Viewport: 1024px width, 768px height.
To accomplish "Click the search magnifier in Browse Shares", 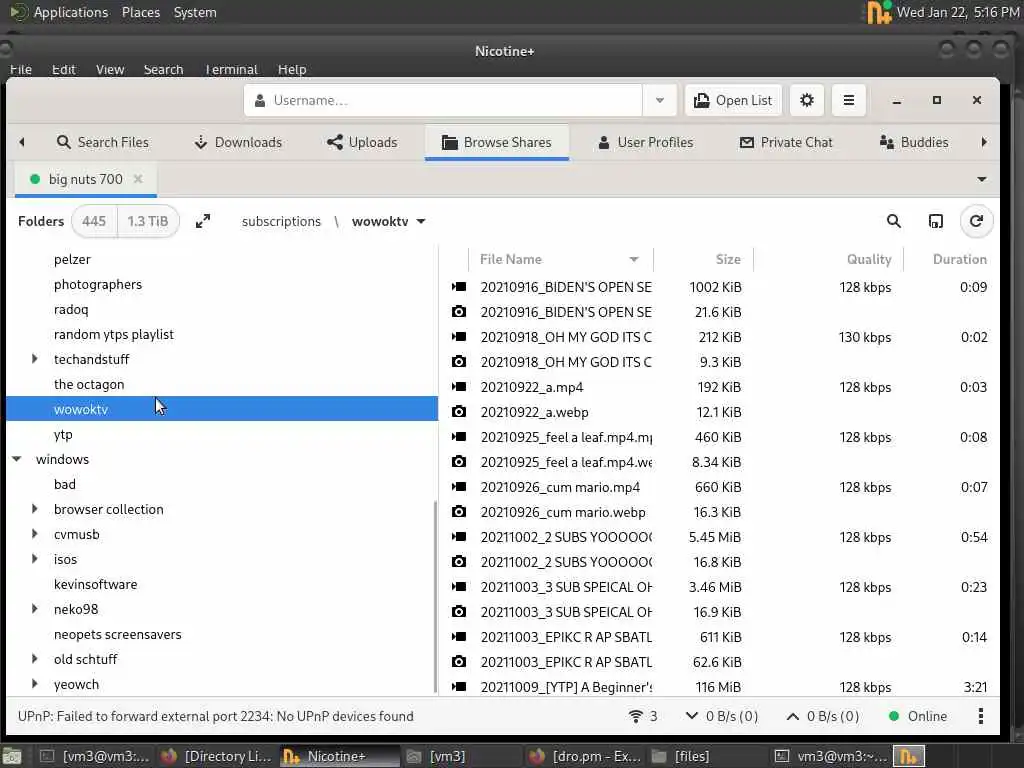I will pyautogui.click(x=893, y=221).
